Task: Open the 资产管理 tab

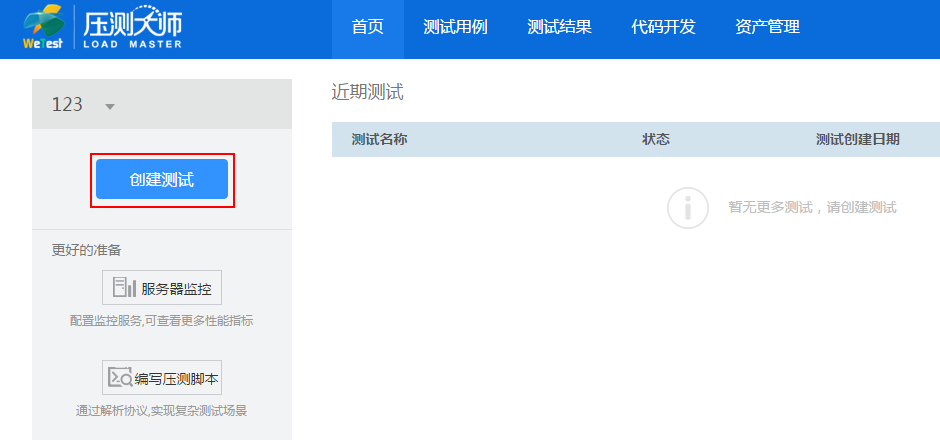Action: [767, 28]
